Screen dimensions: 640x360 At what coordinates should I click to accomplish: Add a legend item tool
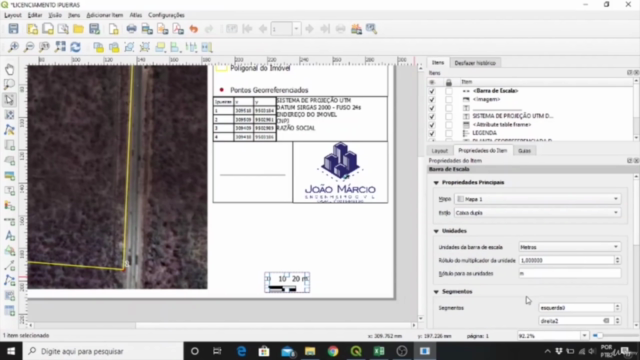click(9, 205)
